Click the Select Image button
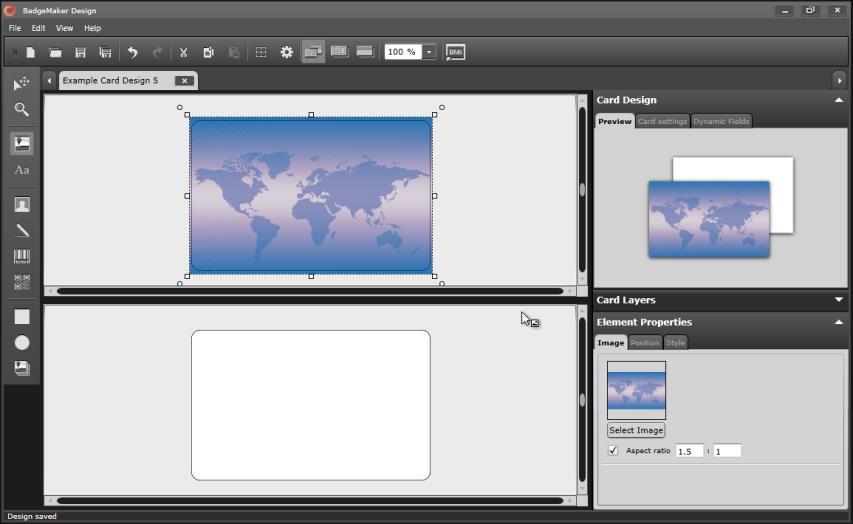The width and height of the screenshot is (853, 524). pyautogui.click(x=636, y=430)
